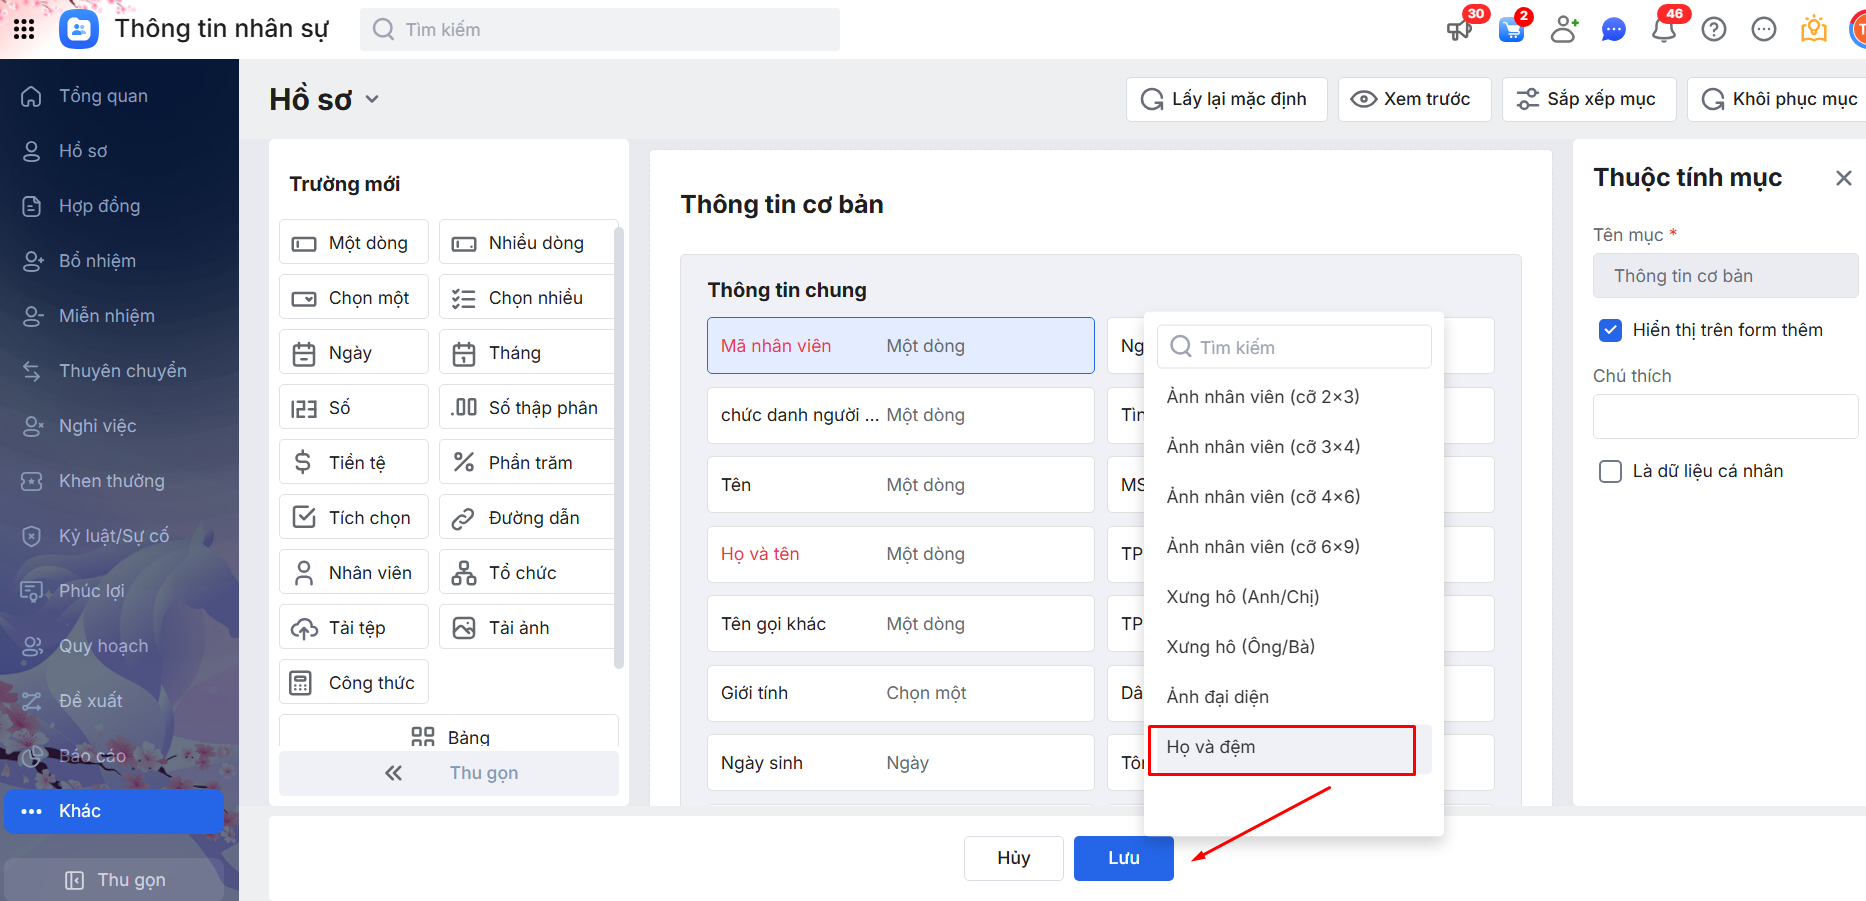
Task: Click the Nghỉ việc sidebar icon
Action: pyautogui.click(x=32, y=426)
